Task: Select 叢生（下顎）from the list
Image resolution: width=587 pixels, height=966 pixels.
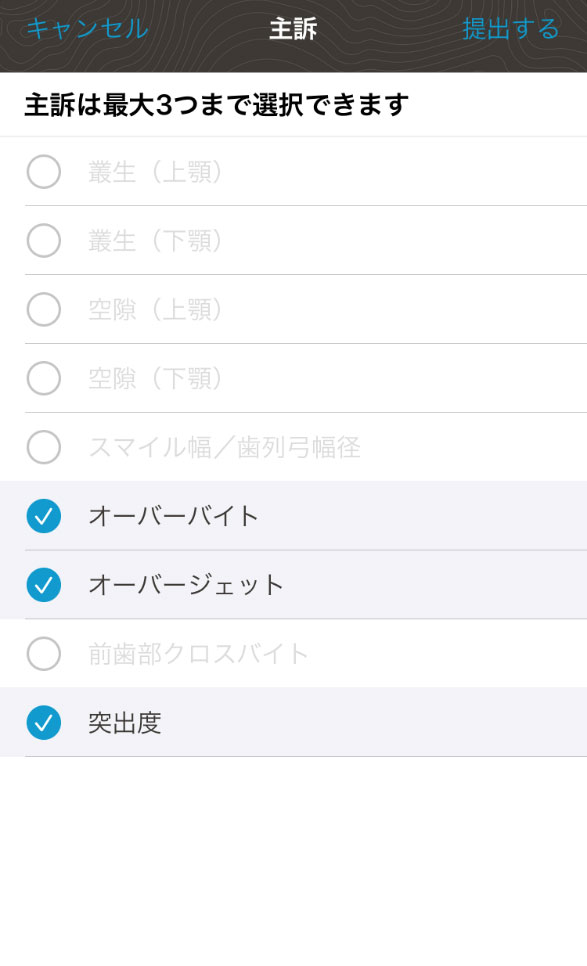Action: (44, 241)
